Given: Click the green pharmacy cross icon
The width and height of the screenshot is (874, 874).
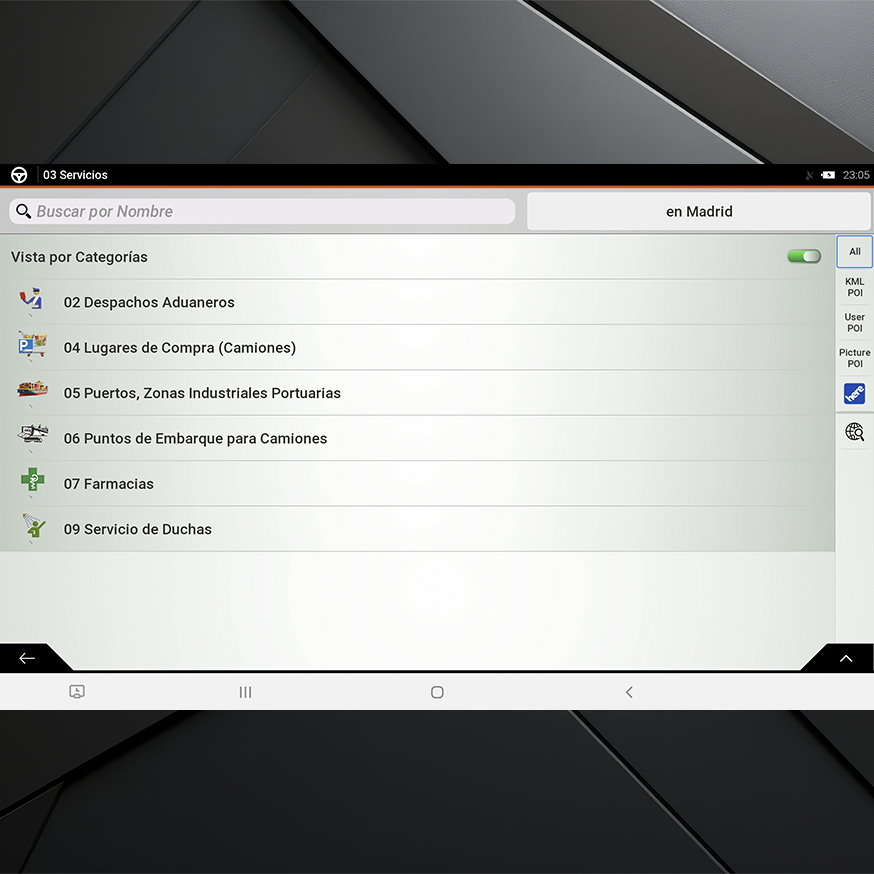Looking at the screenshot, I should 32,482.
